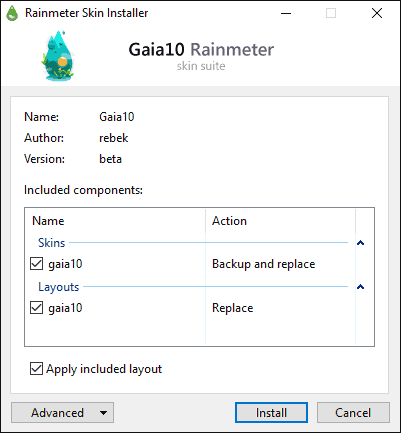
Task: Minimize the Skin Installer window
Action: pyautogui.click(x=286, y=13)
